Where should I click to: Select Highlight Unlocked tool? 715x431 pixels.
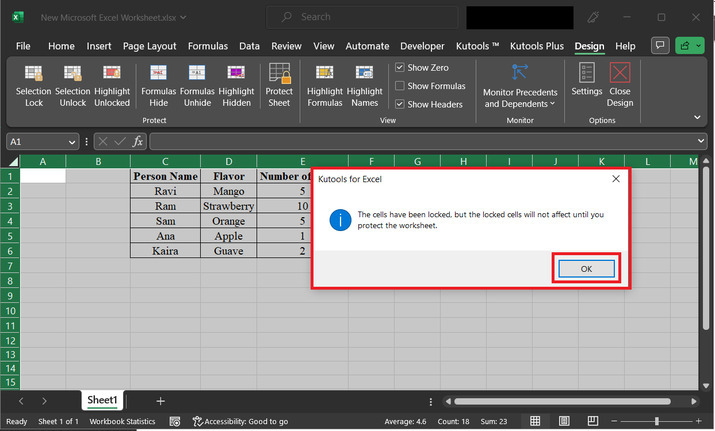point(112,75)
